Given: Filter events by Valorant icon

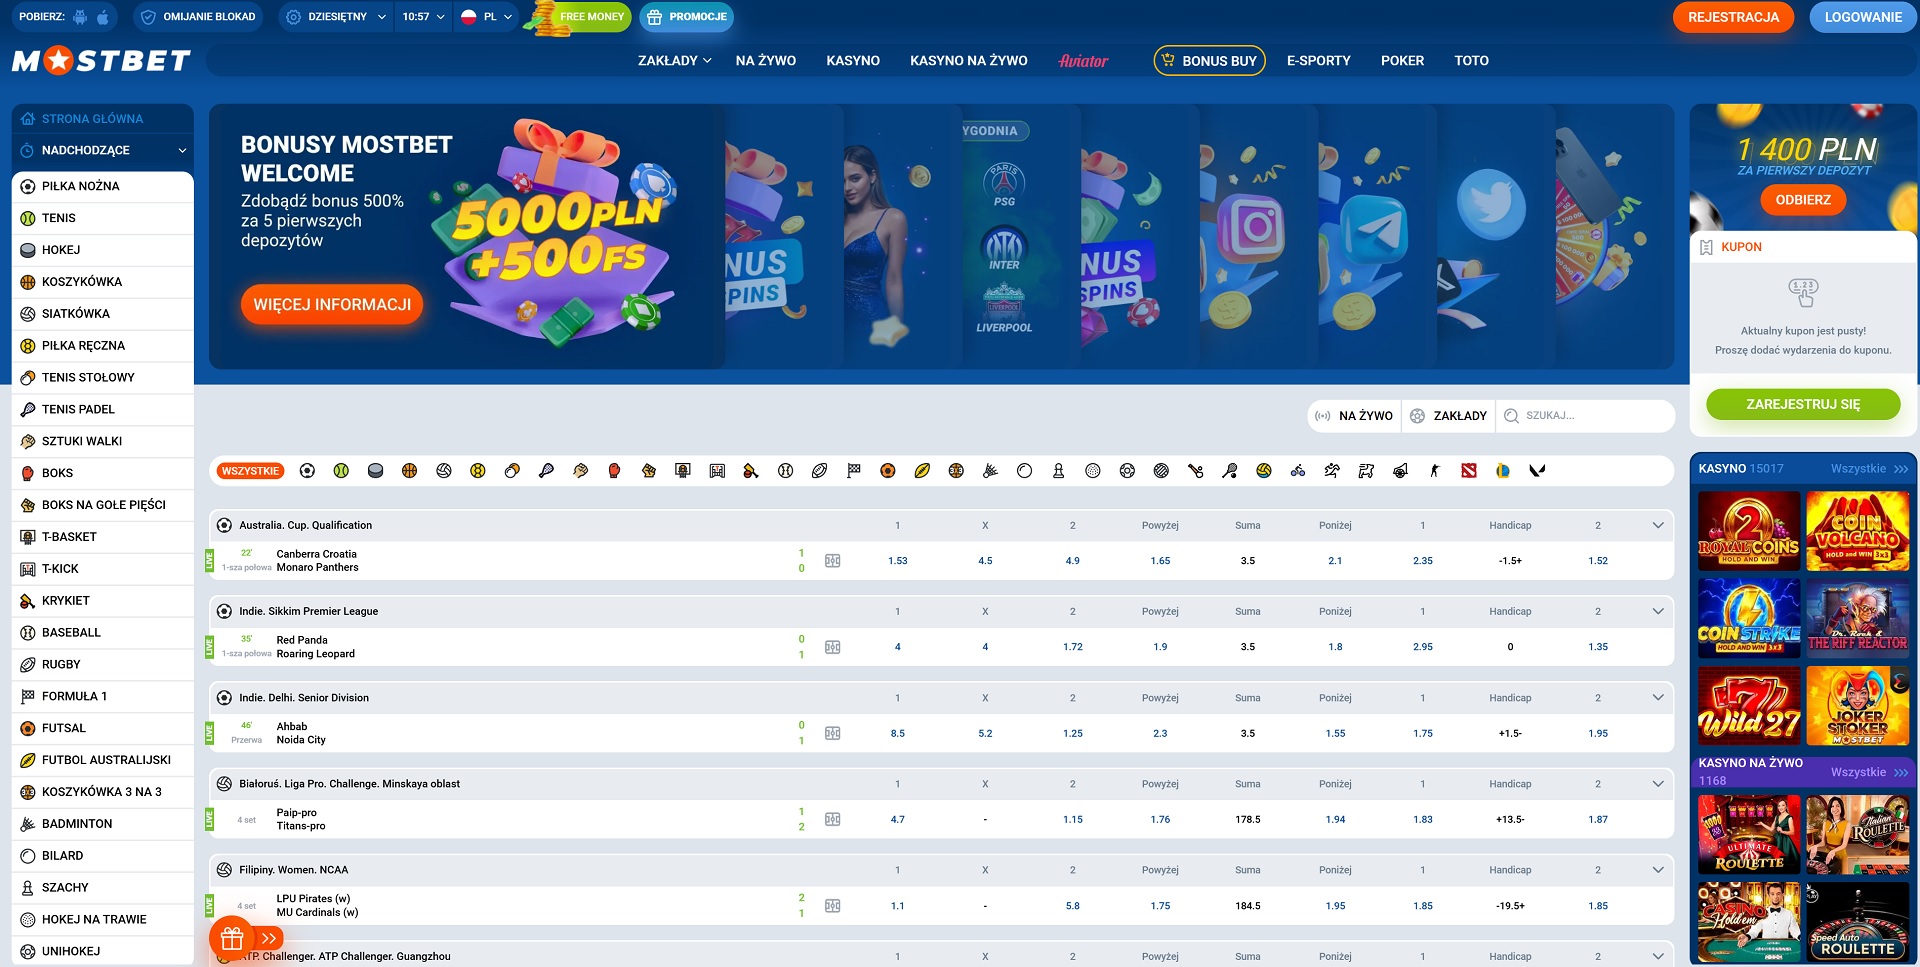Looking at the screenshot, I should [1537, 471].
